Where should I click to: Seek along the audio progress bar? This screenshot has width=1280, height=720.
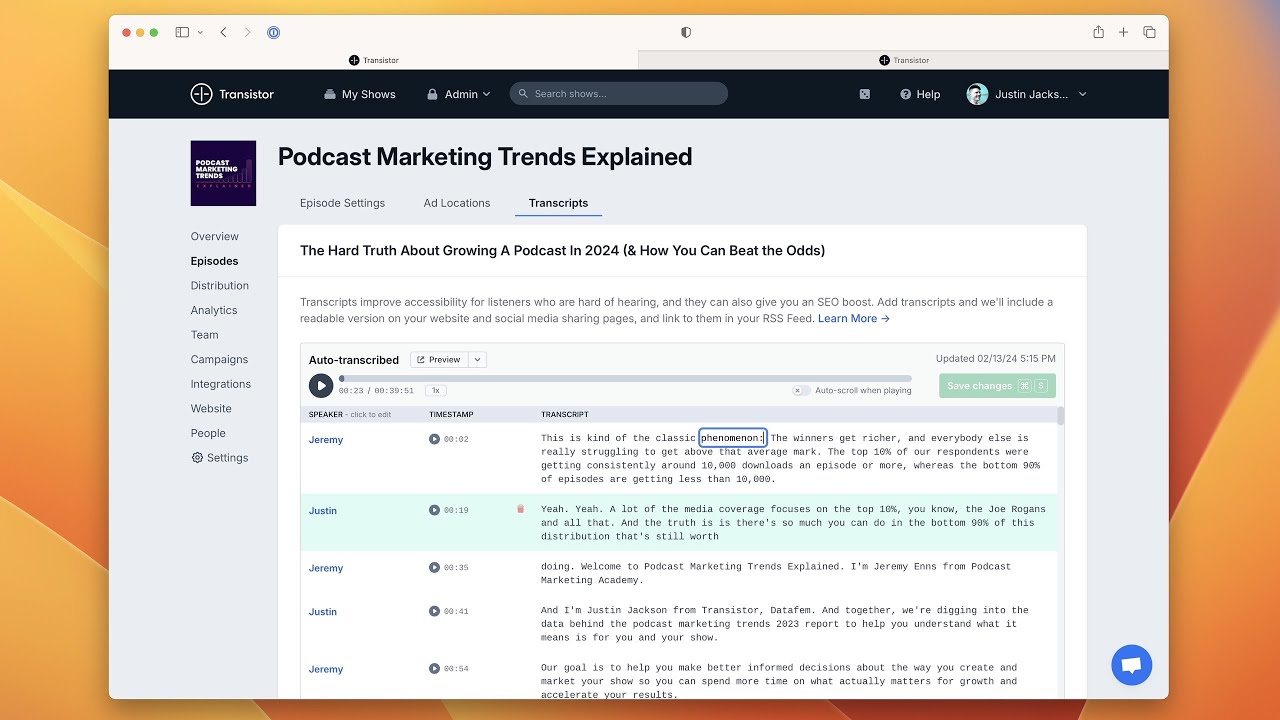625,378
